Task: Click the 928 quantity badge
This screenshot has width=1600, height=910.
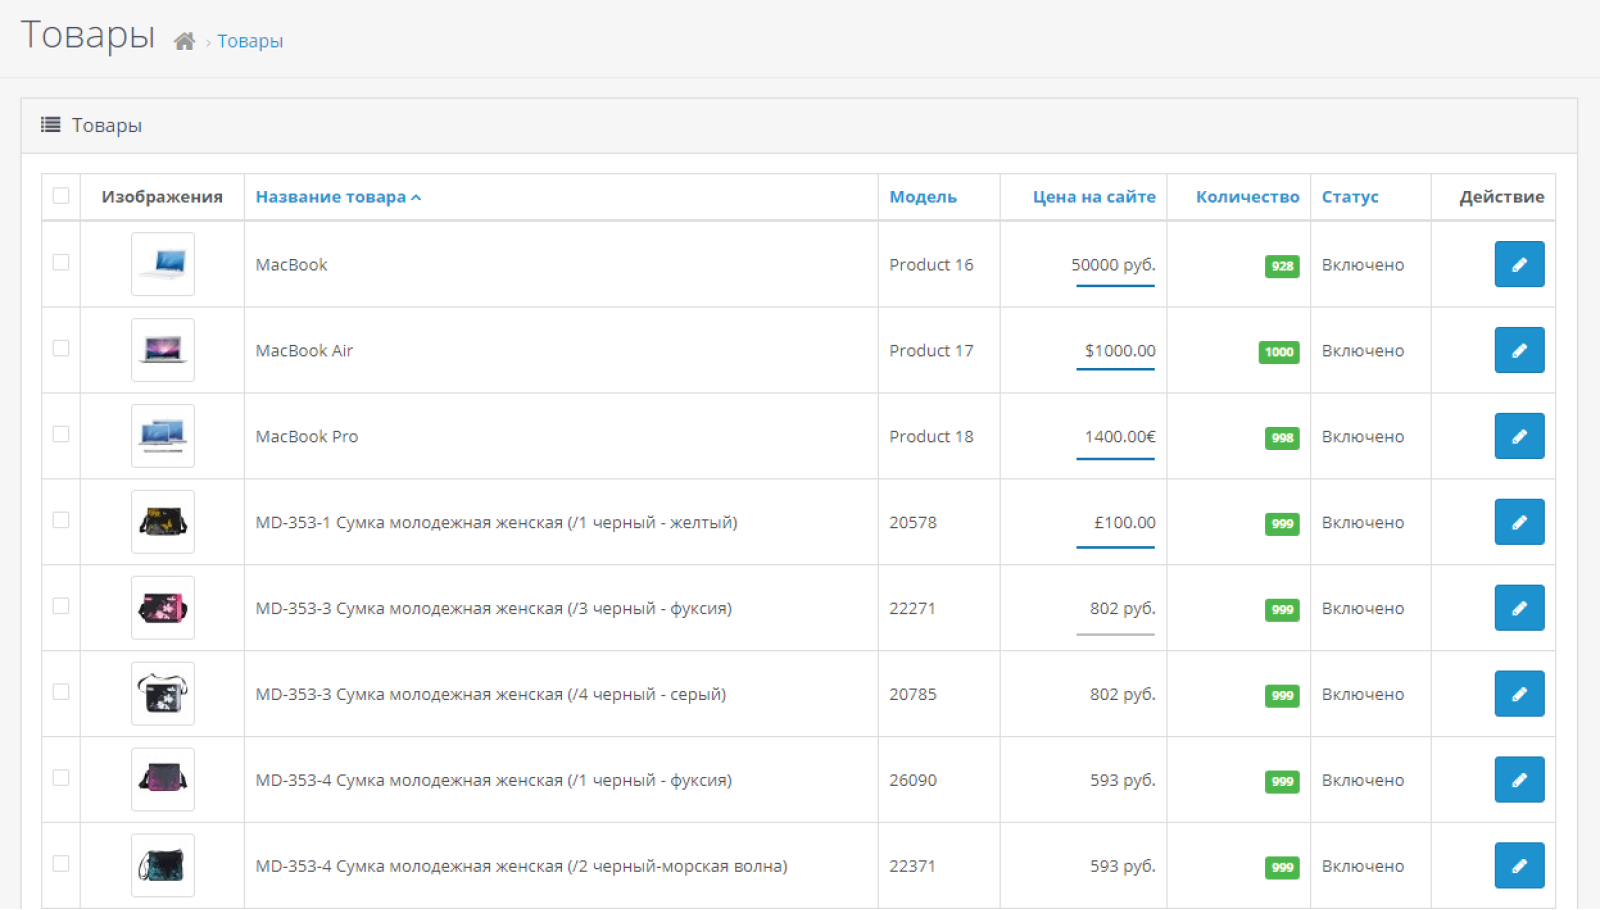Action: coord(1282,266)
